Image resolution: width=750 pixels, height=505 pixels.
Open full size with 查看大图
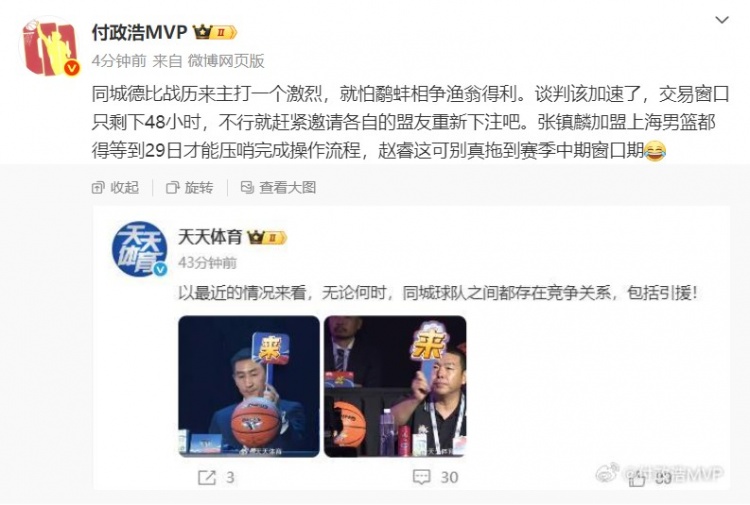click(x=278, y=187)
